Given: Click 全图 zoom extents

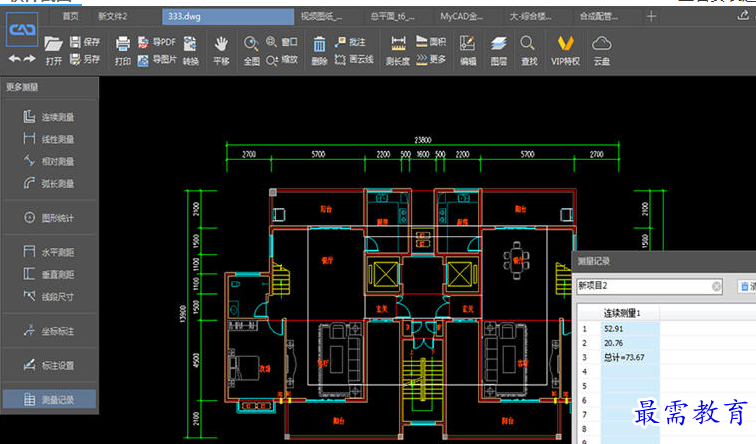Looking at the screenshot, I should pyautogui.click(x=251, y=51).
